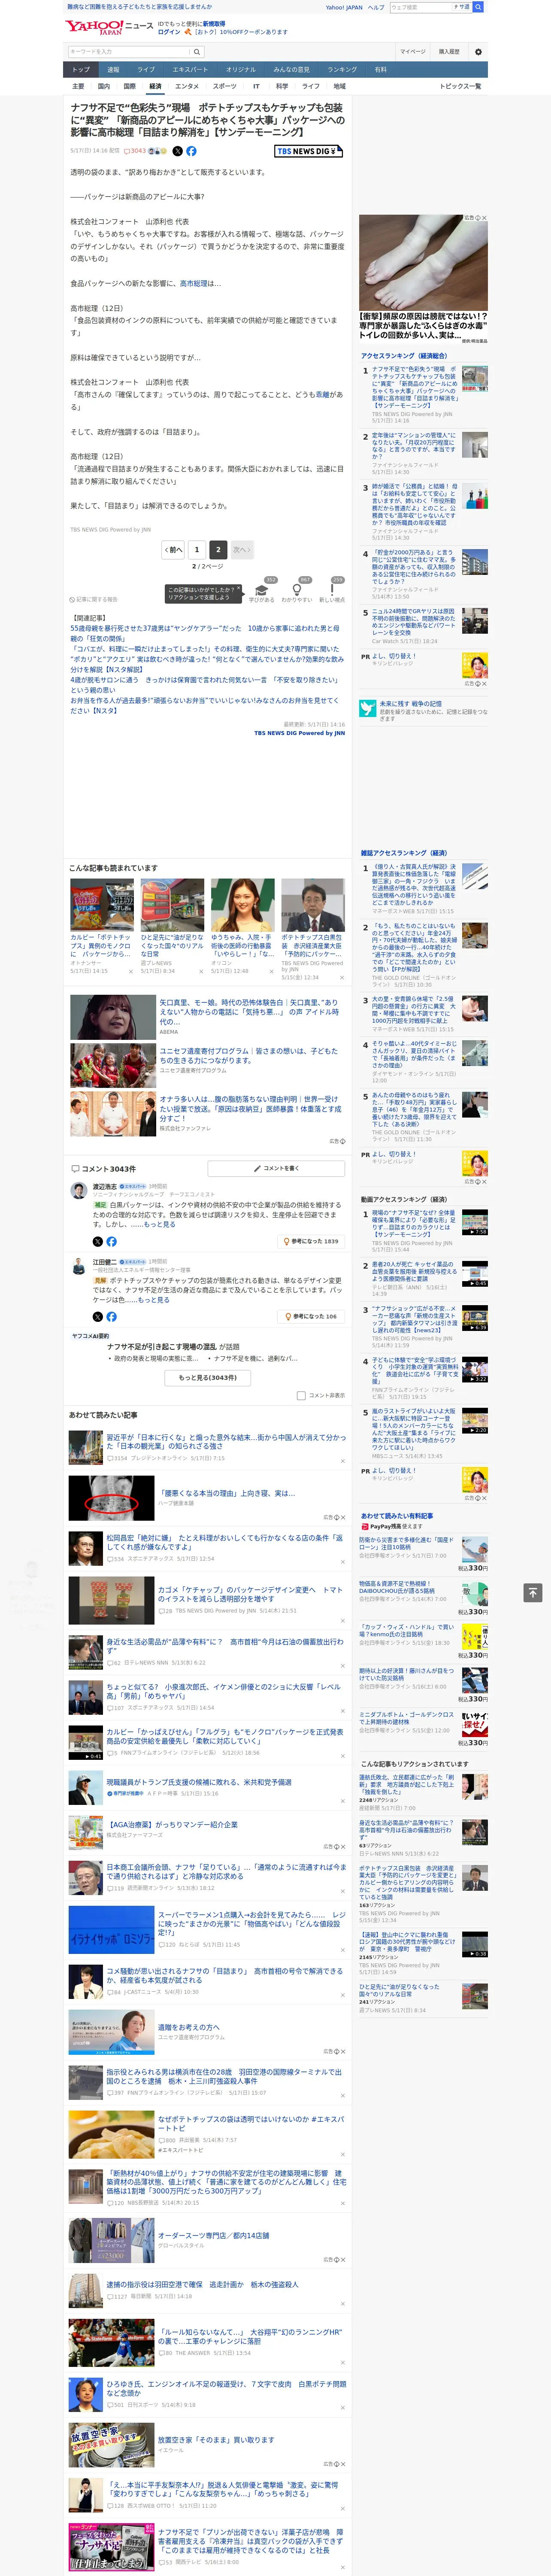This screenshot has width=551, height=2576.
Task: Share 渡辺浩志's comment on X
Action: coord(98,1241)
